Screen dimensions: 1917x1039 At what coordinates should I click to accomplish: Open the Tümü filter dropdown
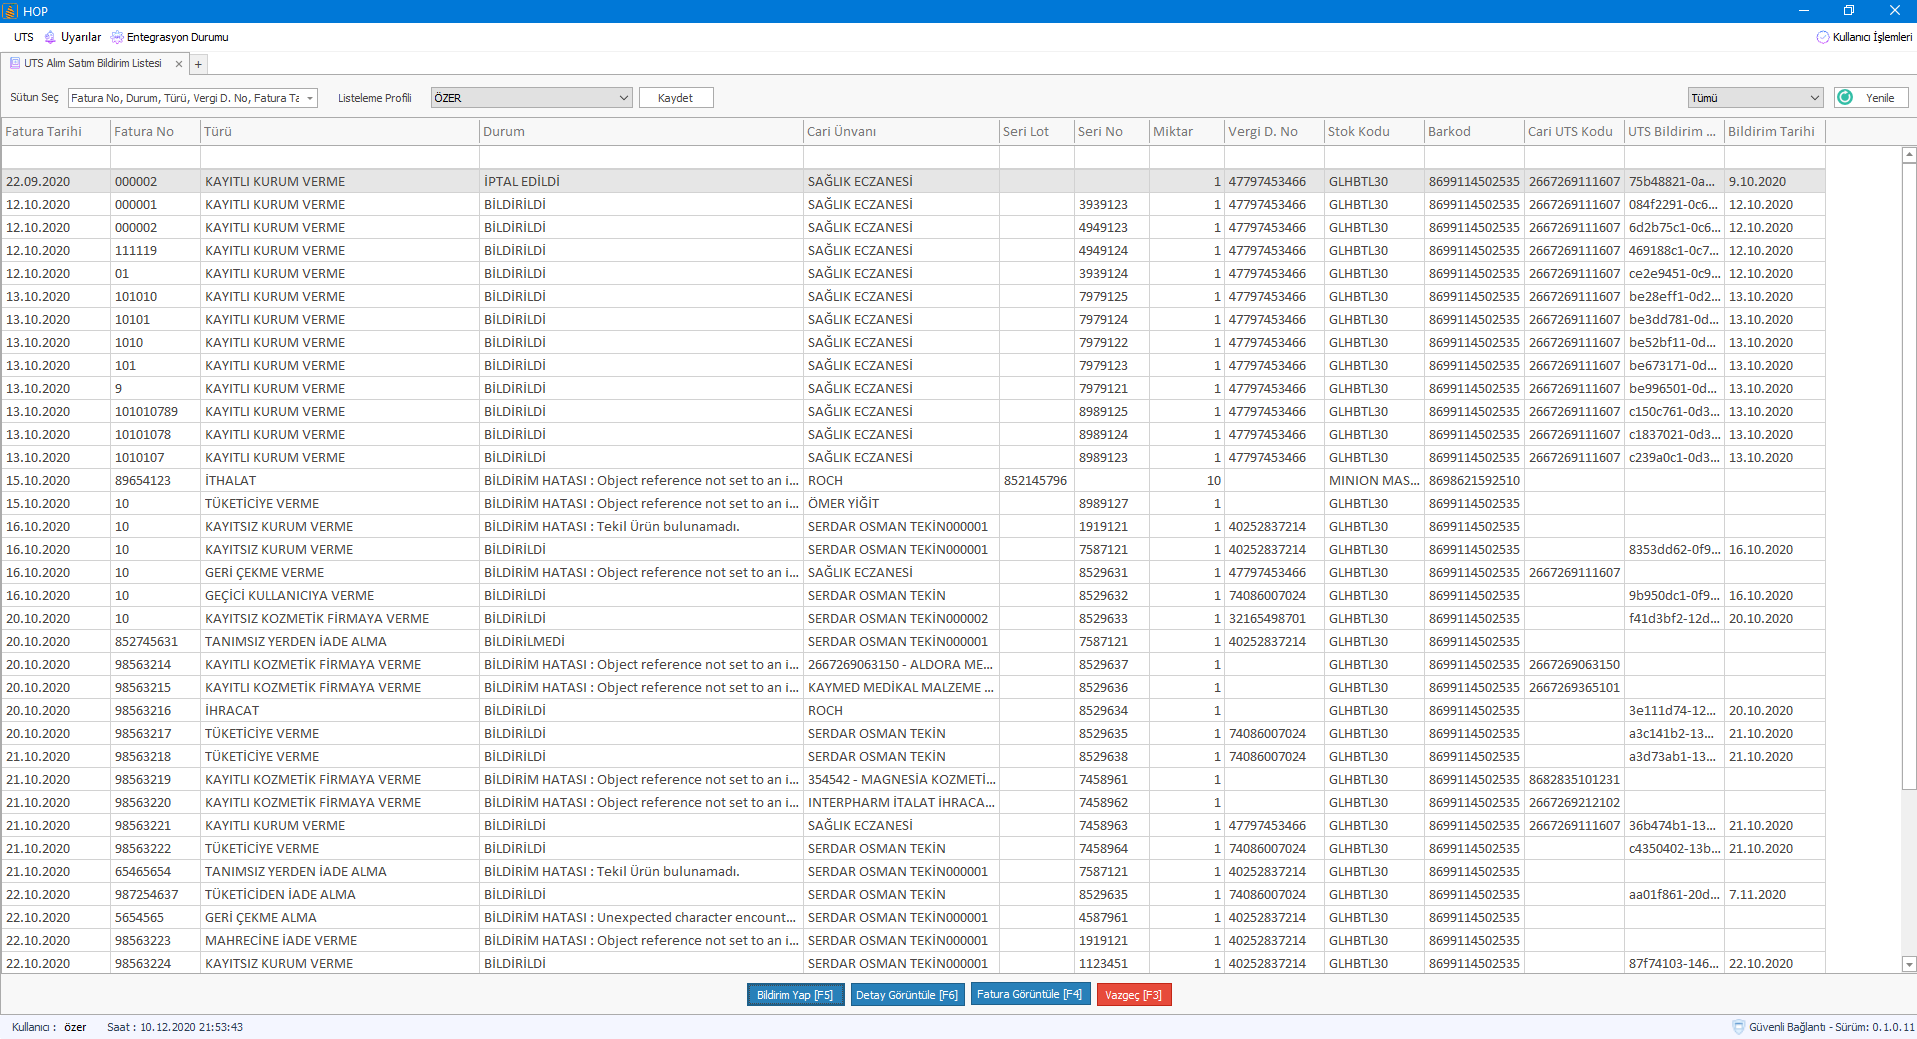pyautogui.click(x=1755, y=98)
